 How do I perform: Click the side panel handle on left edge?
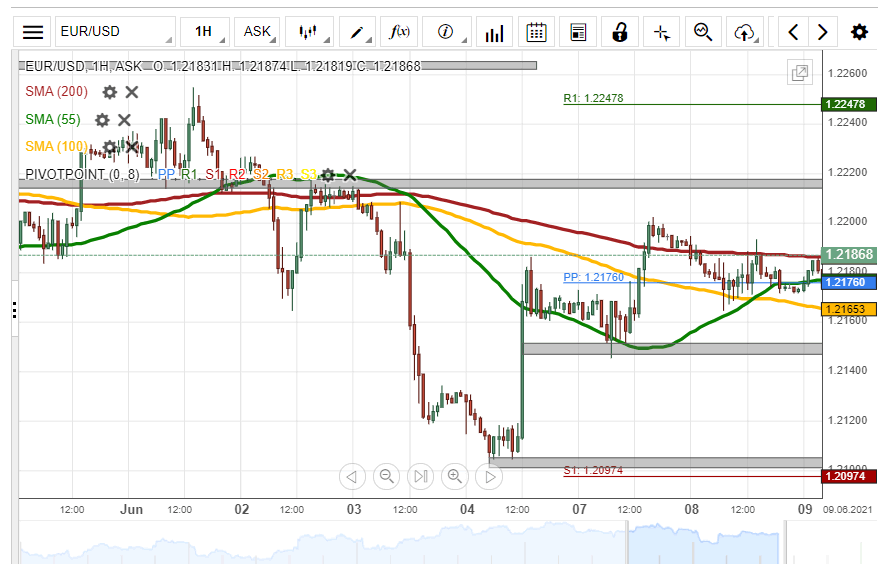(x=14, y=310)
